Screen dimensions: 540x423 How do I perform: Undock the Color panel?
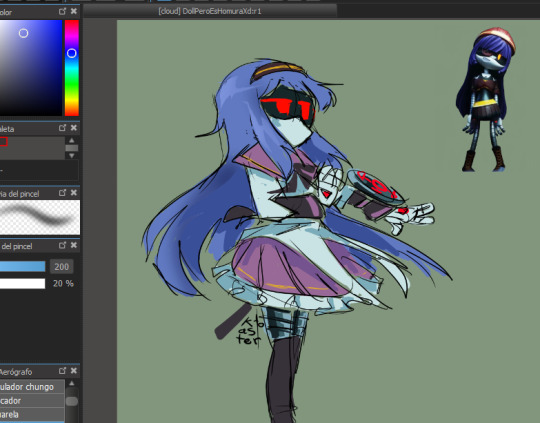[x=62, y=11]
